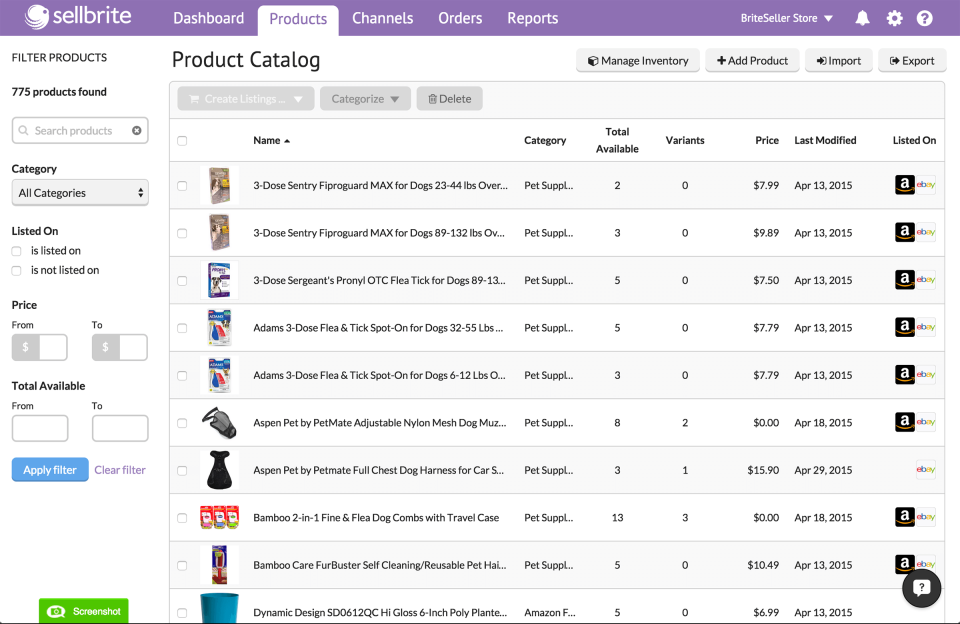Image resolution: width=960 pixels, height=624 pixels.
Task: Open the BriteSeller Store dropdown
Action: point(784,18)
